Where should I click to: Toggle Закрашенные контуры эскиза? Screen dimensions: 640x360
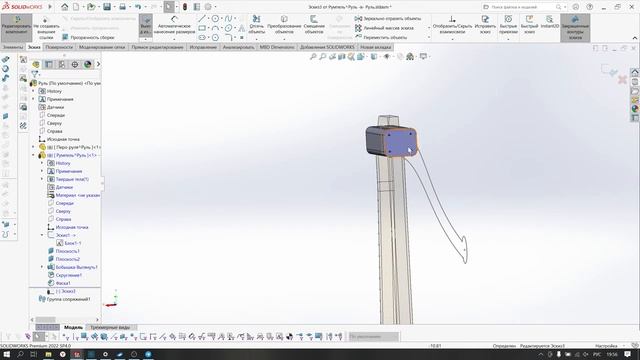tap(575, 27)
